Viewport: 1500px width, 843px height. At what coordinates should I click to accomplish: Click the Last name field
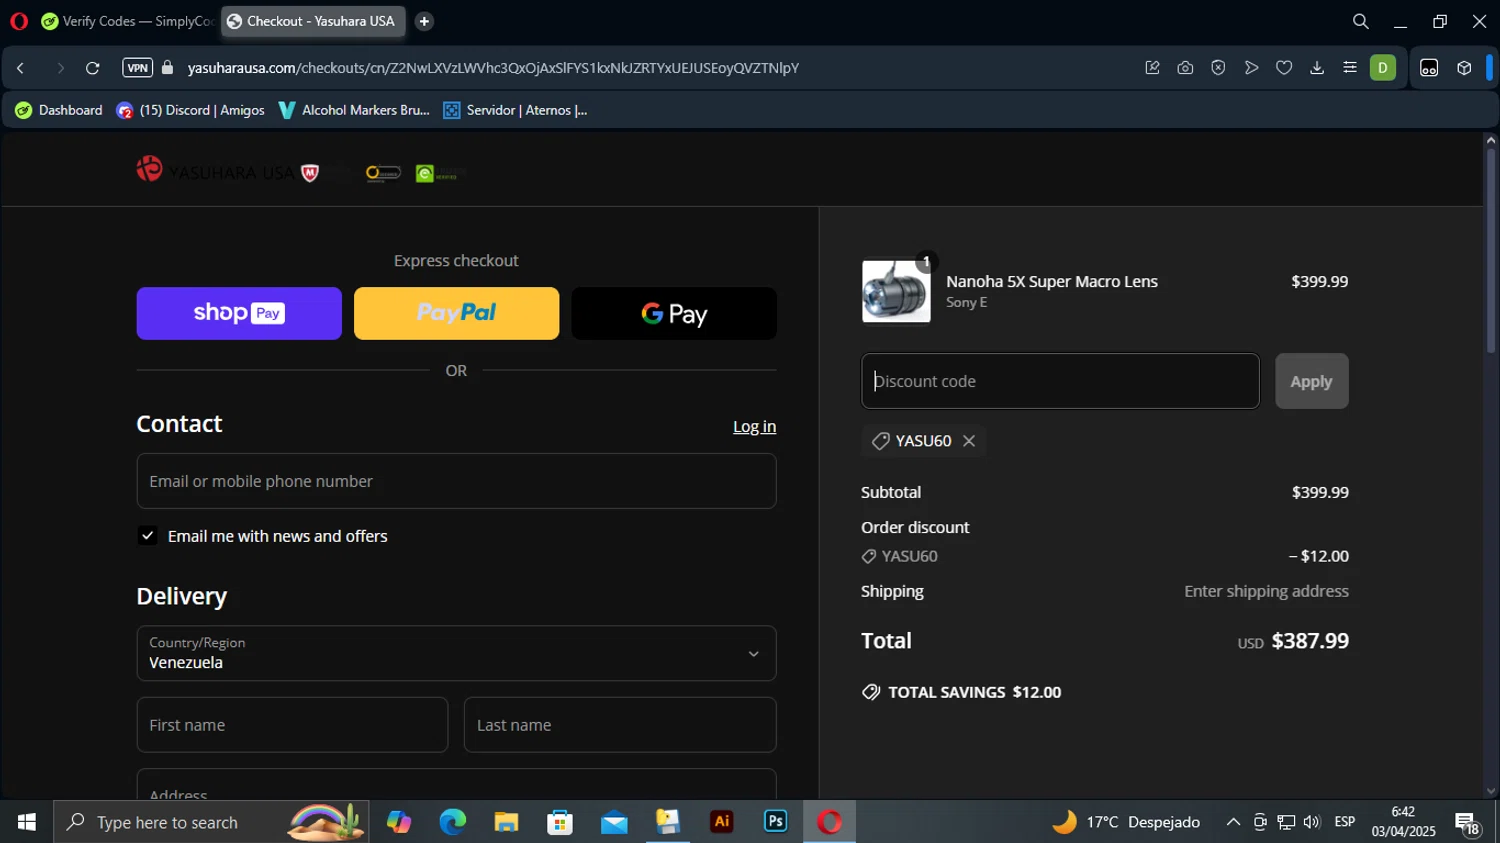point(620,725)
